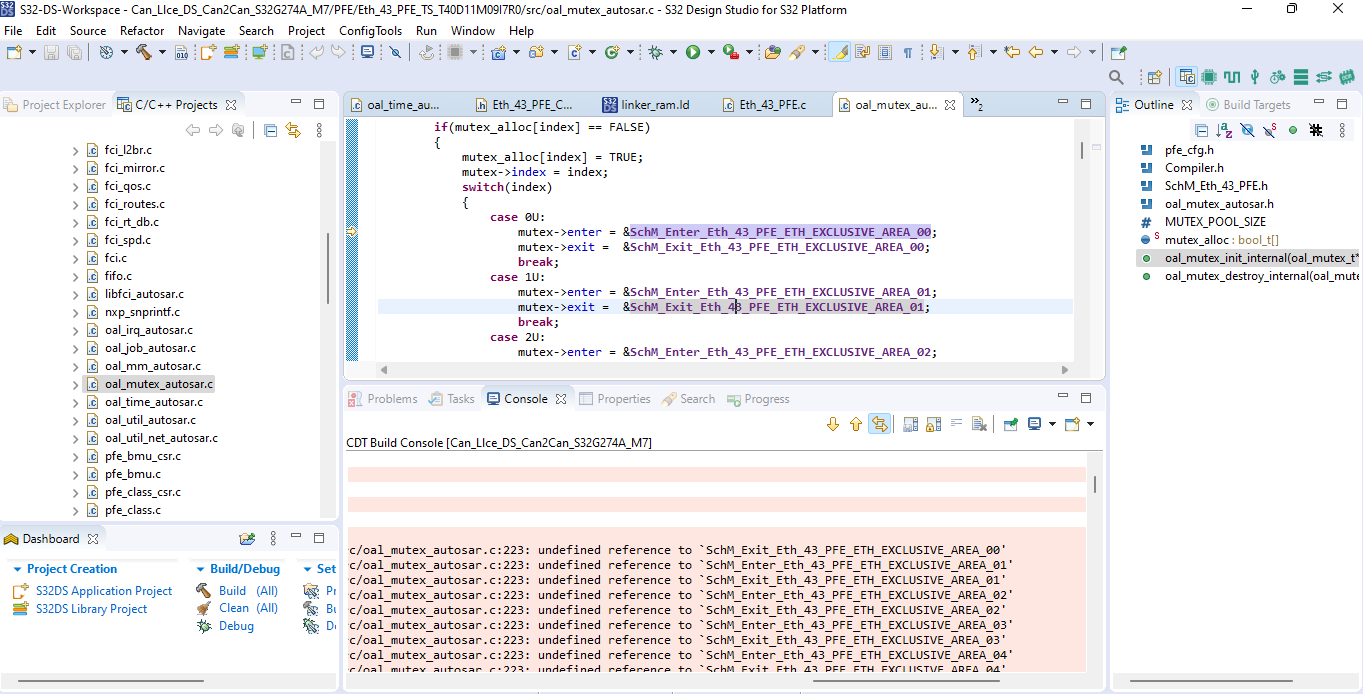Toggle Scroll Lock in Console toolbar

point(933,424)
